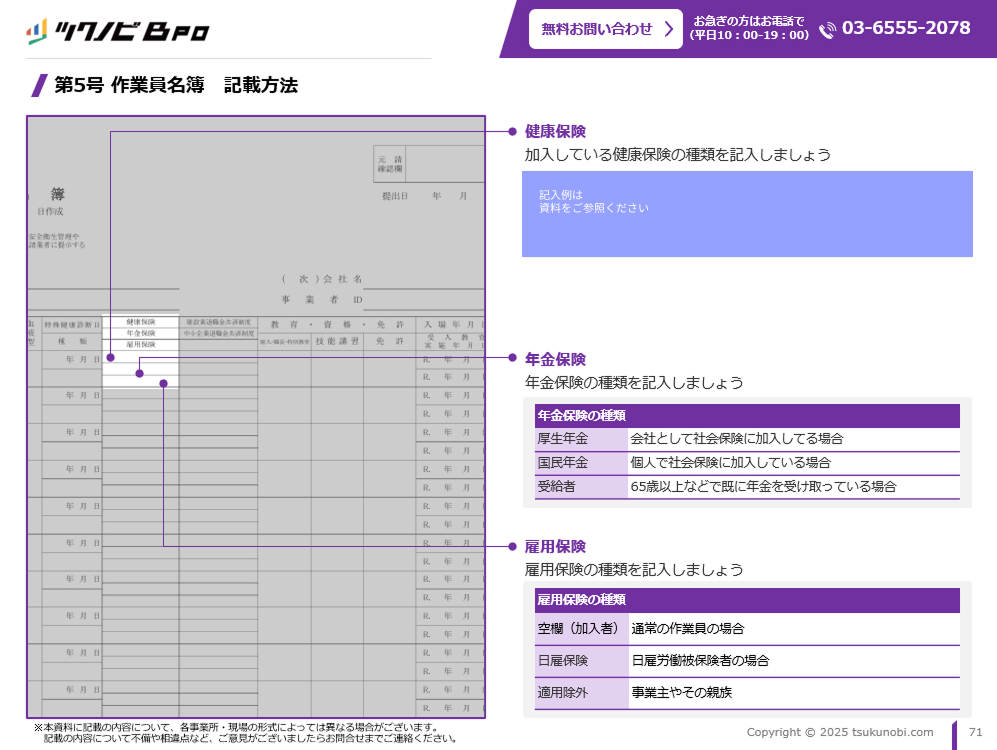Screen dimensions: 997x750
Task: Select the 日雇保険 cell
Action: (581, 661)
